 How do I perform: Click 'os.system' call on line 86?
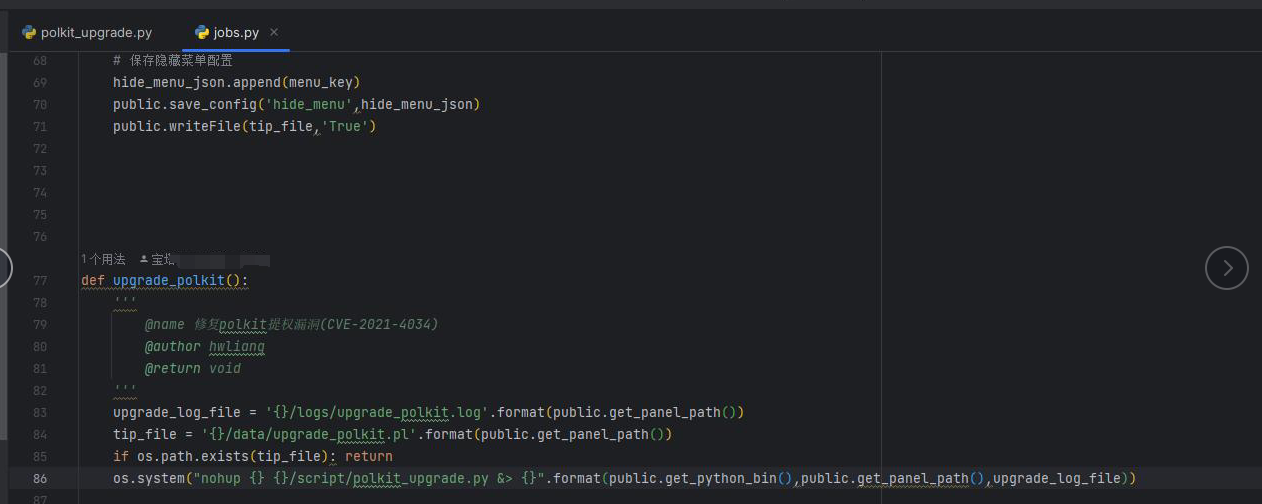pyautogui.click(x=149, y=479)
